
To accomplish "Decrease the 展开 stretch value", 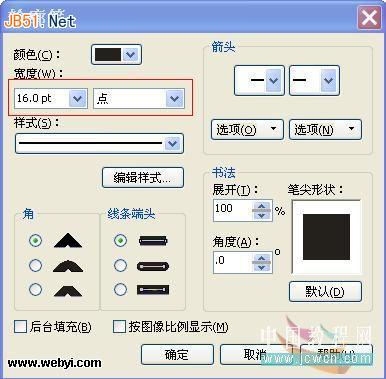I will (x=262, y=215).
